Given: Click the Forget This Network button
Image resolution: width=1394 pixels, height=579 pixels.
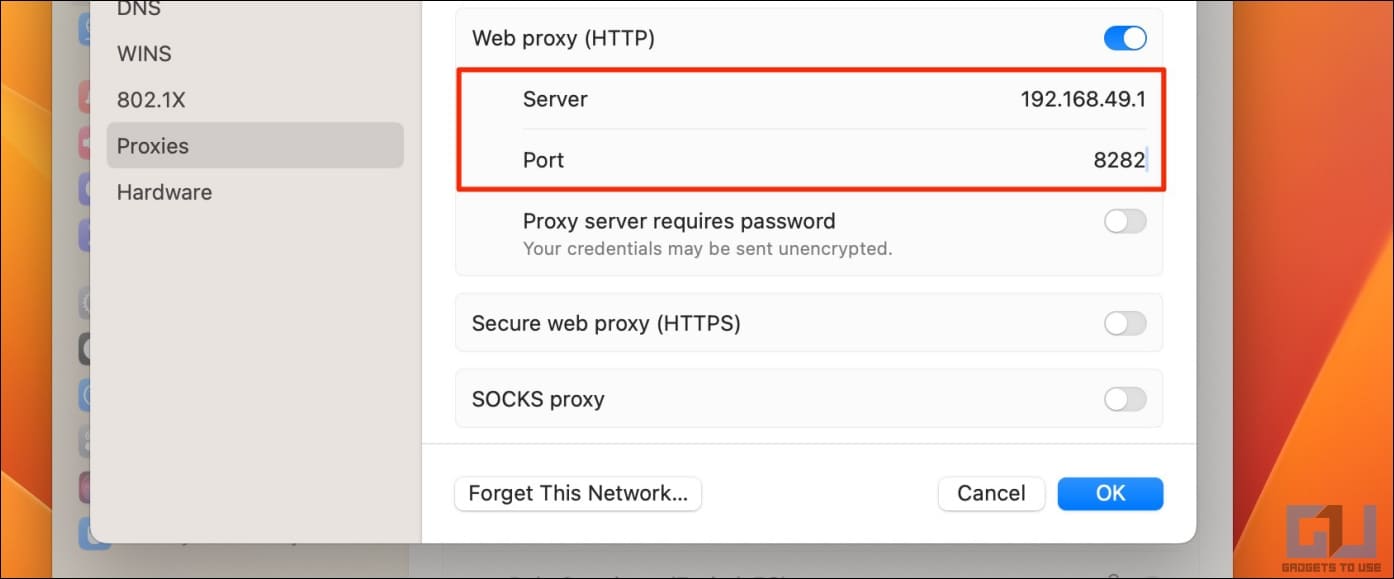Looking at the screenshot, I should tap(578, 493).
